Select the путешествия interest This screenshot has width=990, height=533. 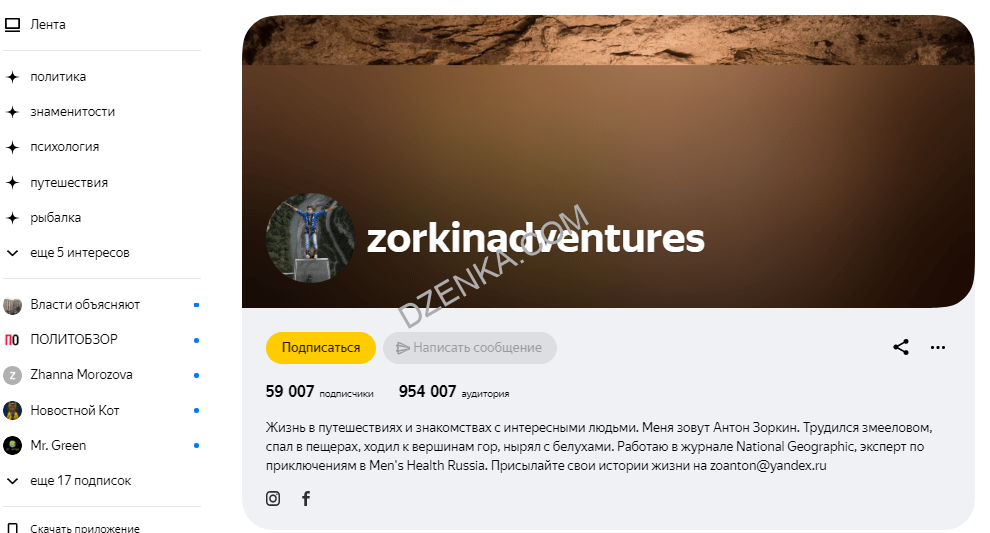tap(69, 183)
